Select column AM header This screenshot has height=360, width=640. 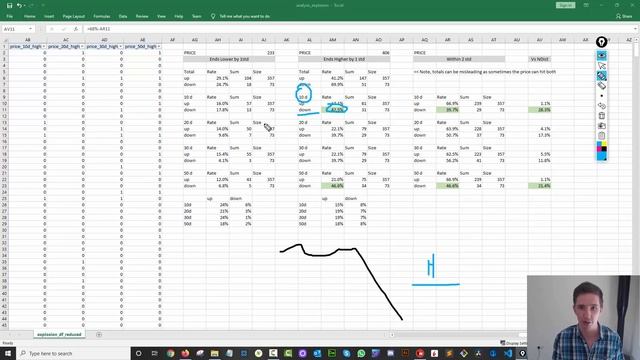[x=333, y=40]
